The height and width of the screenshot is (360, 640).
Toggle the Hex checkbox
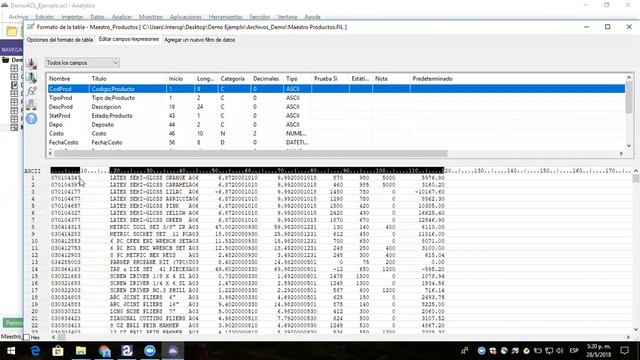click(27, 338)
